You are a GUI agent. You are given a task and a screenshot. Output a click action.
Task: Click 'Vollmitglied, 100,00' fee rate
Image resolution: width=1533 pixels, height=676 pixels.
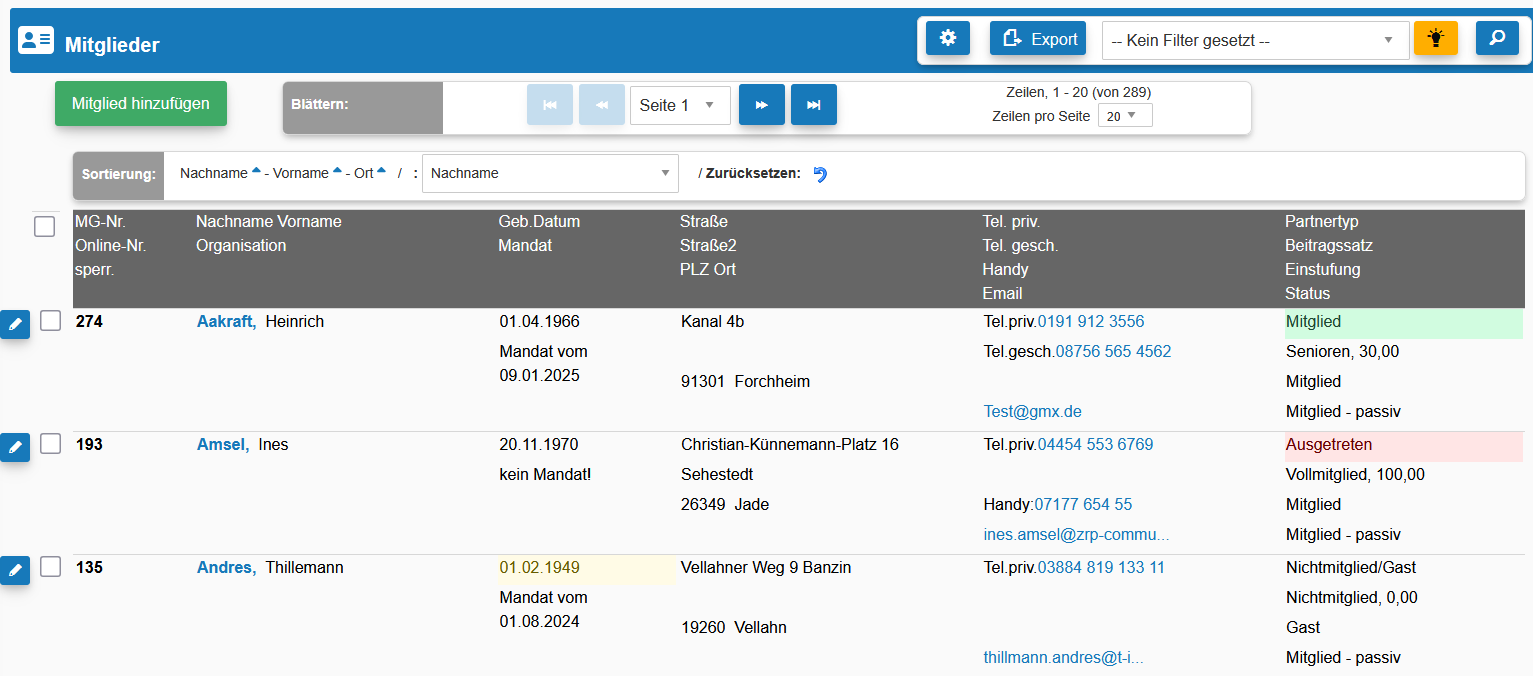coord(1355,474)
